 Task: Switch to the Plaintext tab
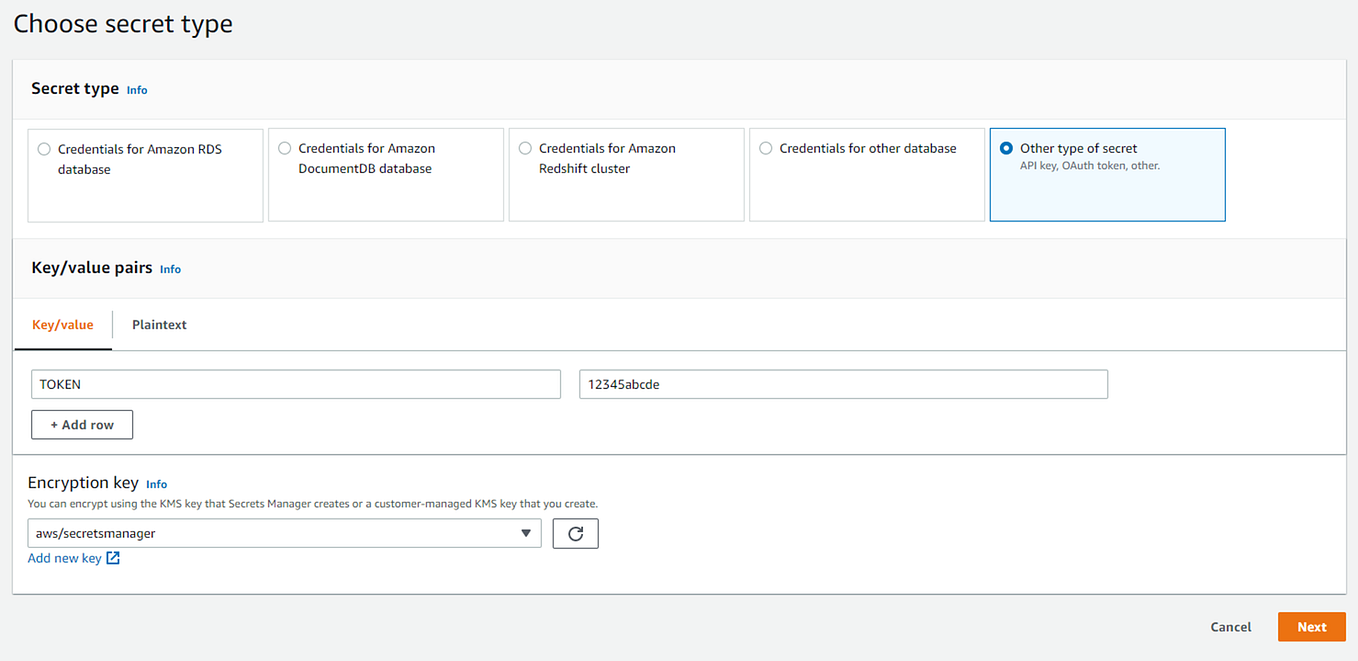[x=159, y=325]
